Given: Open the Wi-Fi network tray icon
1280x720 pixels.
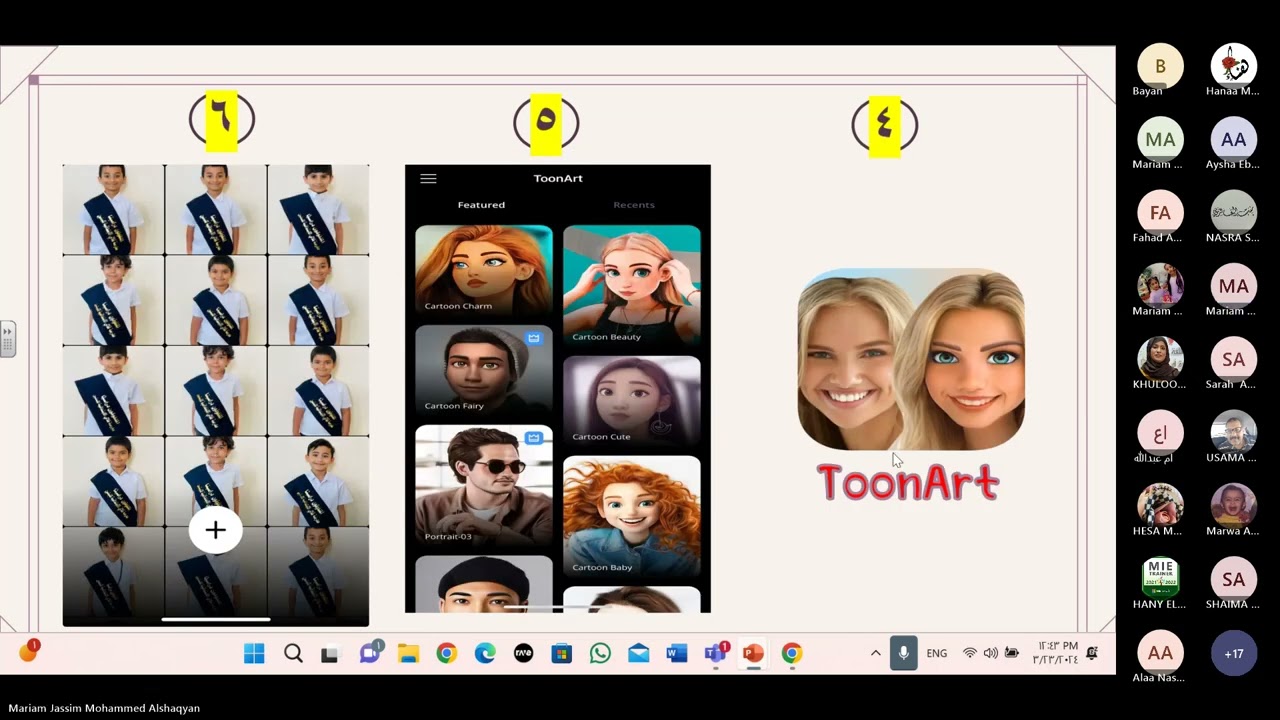Looking at the screenshot, I should point(969,653).
